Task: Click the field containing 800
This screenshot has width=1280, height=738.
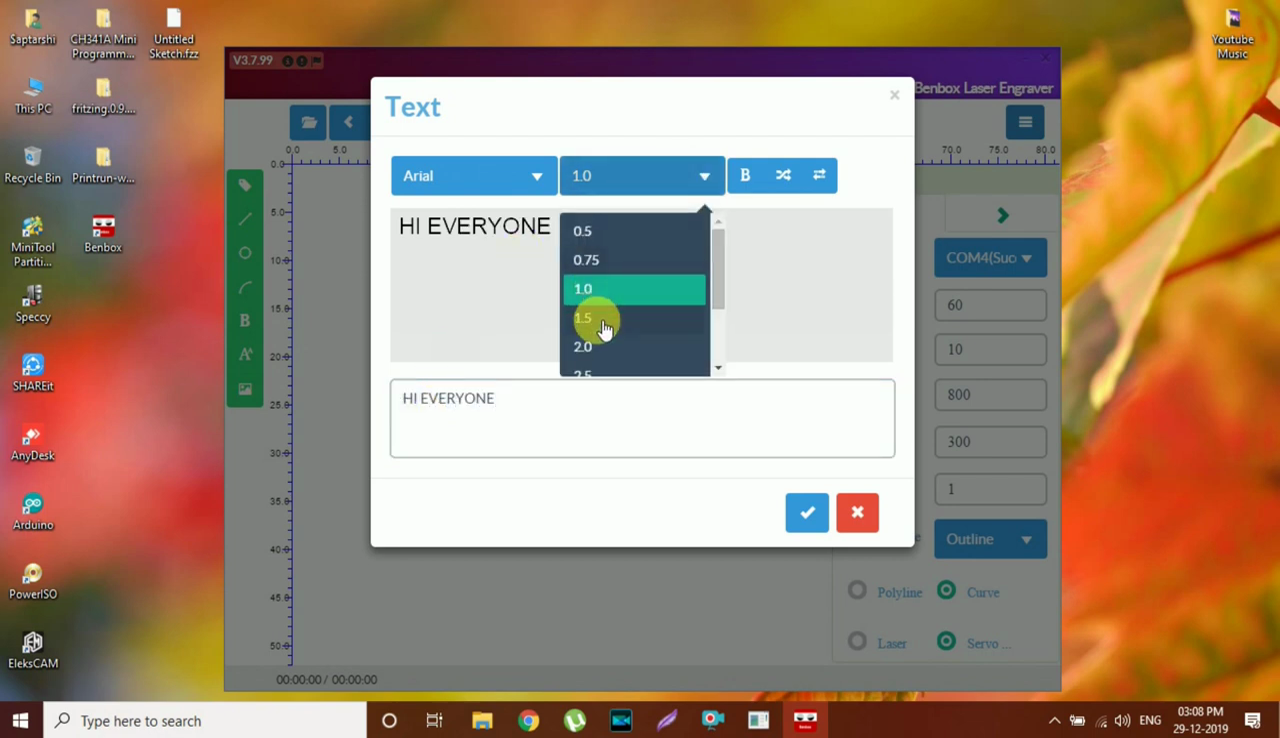Action: point(990,395)
